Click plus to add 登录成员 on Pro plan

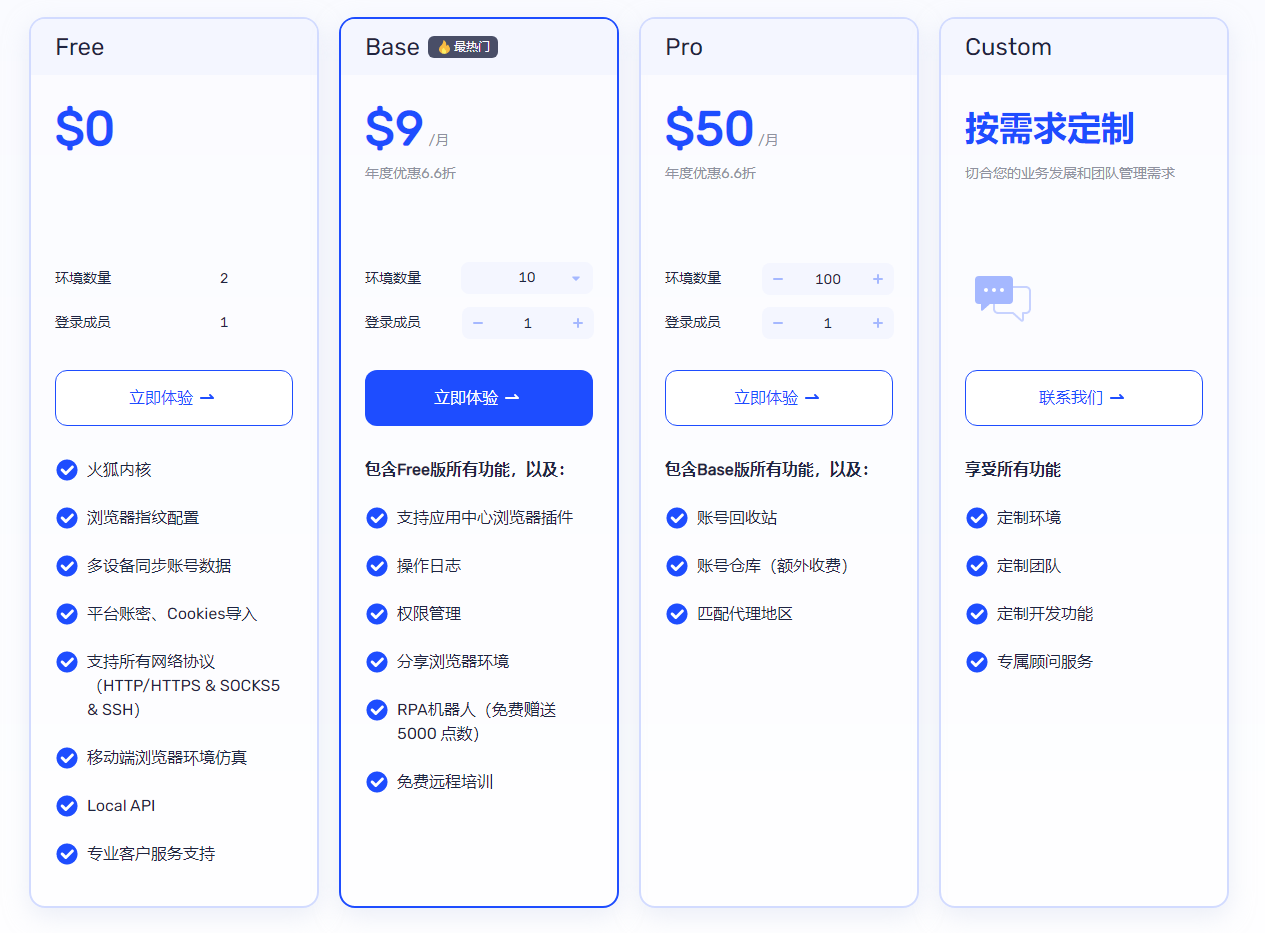tap(878, 322)
